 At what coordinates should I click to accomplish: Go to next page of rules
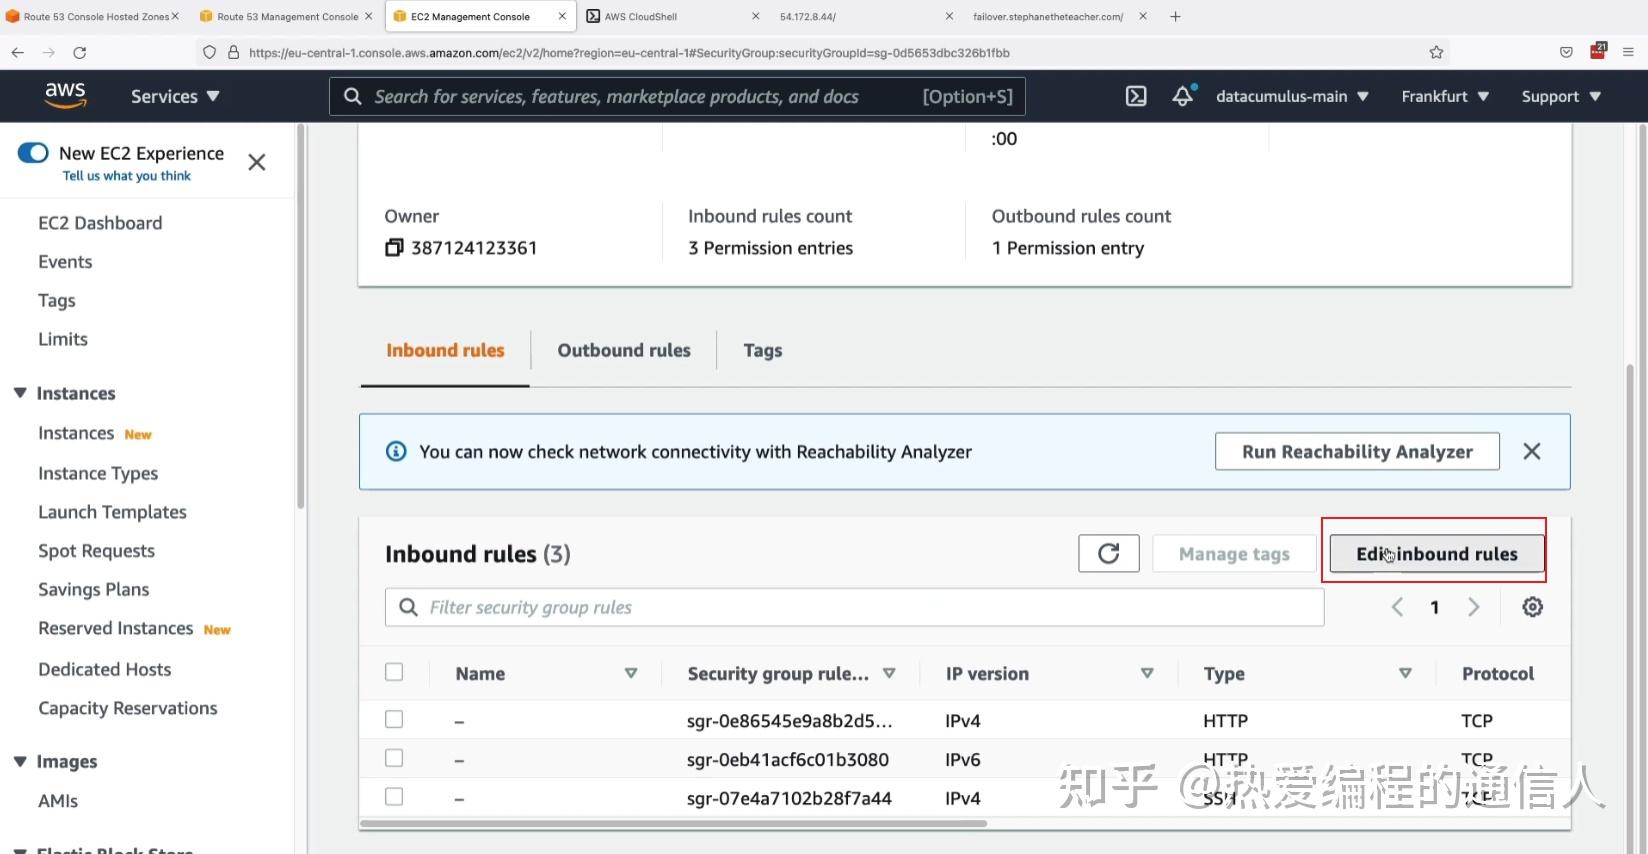(1473, 607)
